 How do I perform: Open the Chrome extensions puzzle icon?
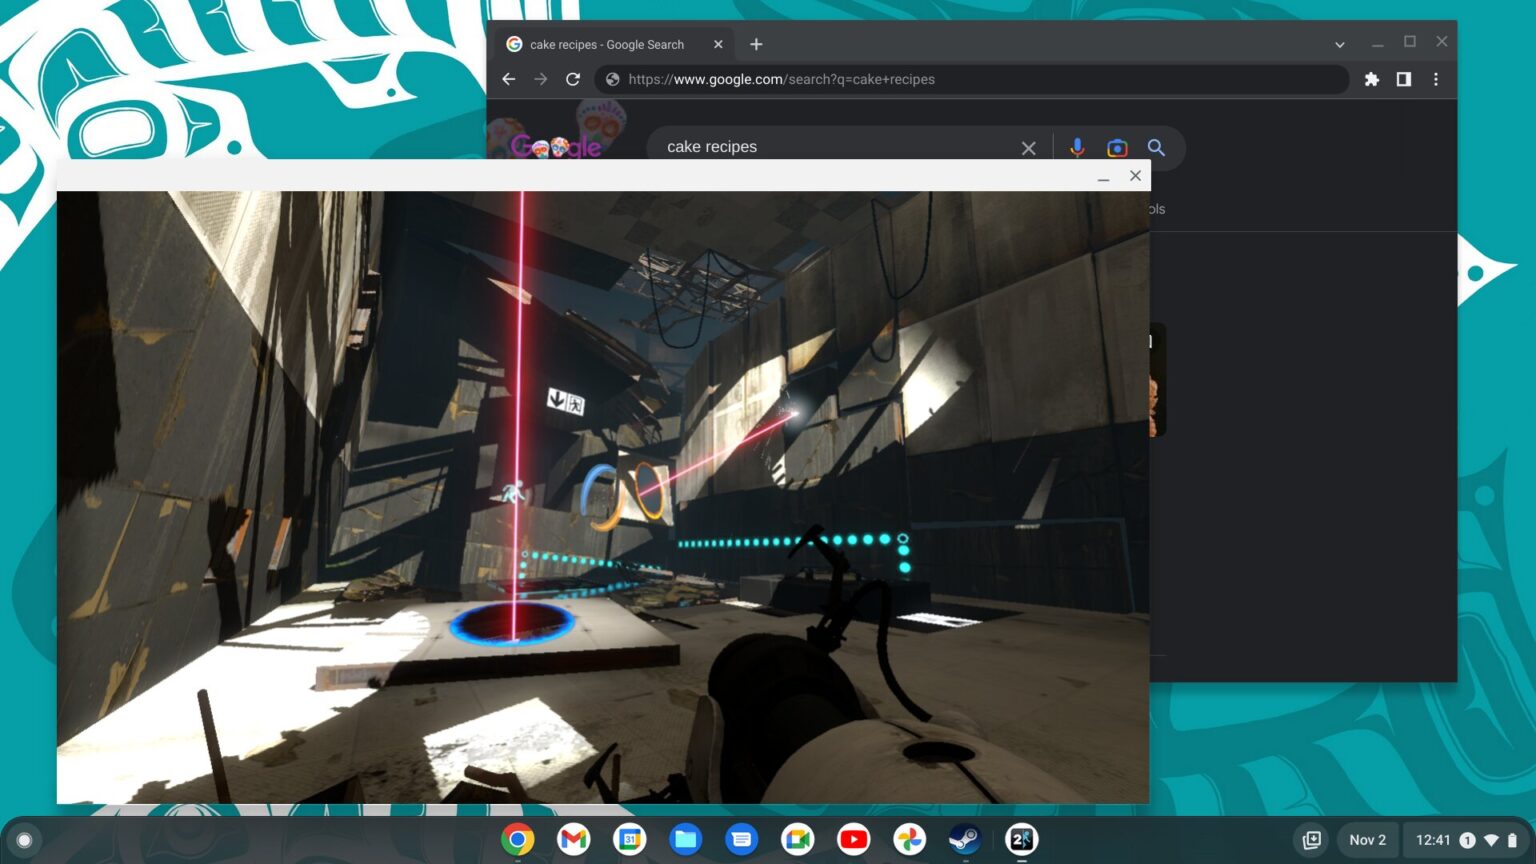pyautogui.click(x=1371, y=79)
